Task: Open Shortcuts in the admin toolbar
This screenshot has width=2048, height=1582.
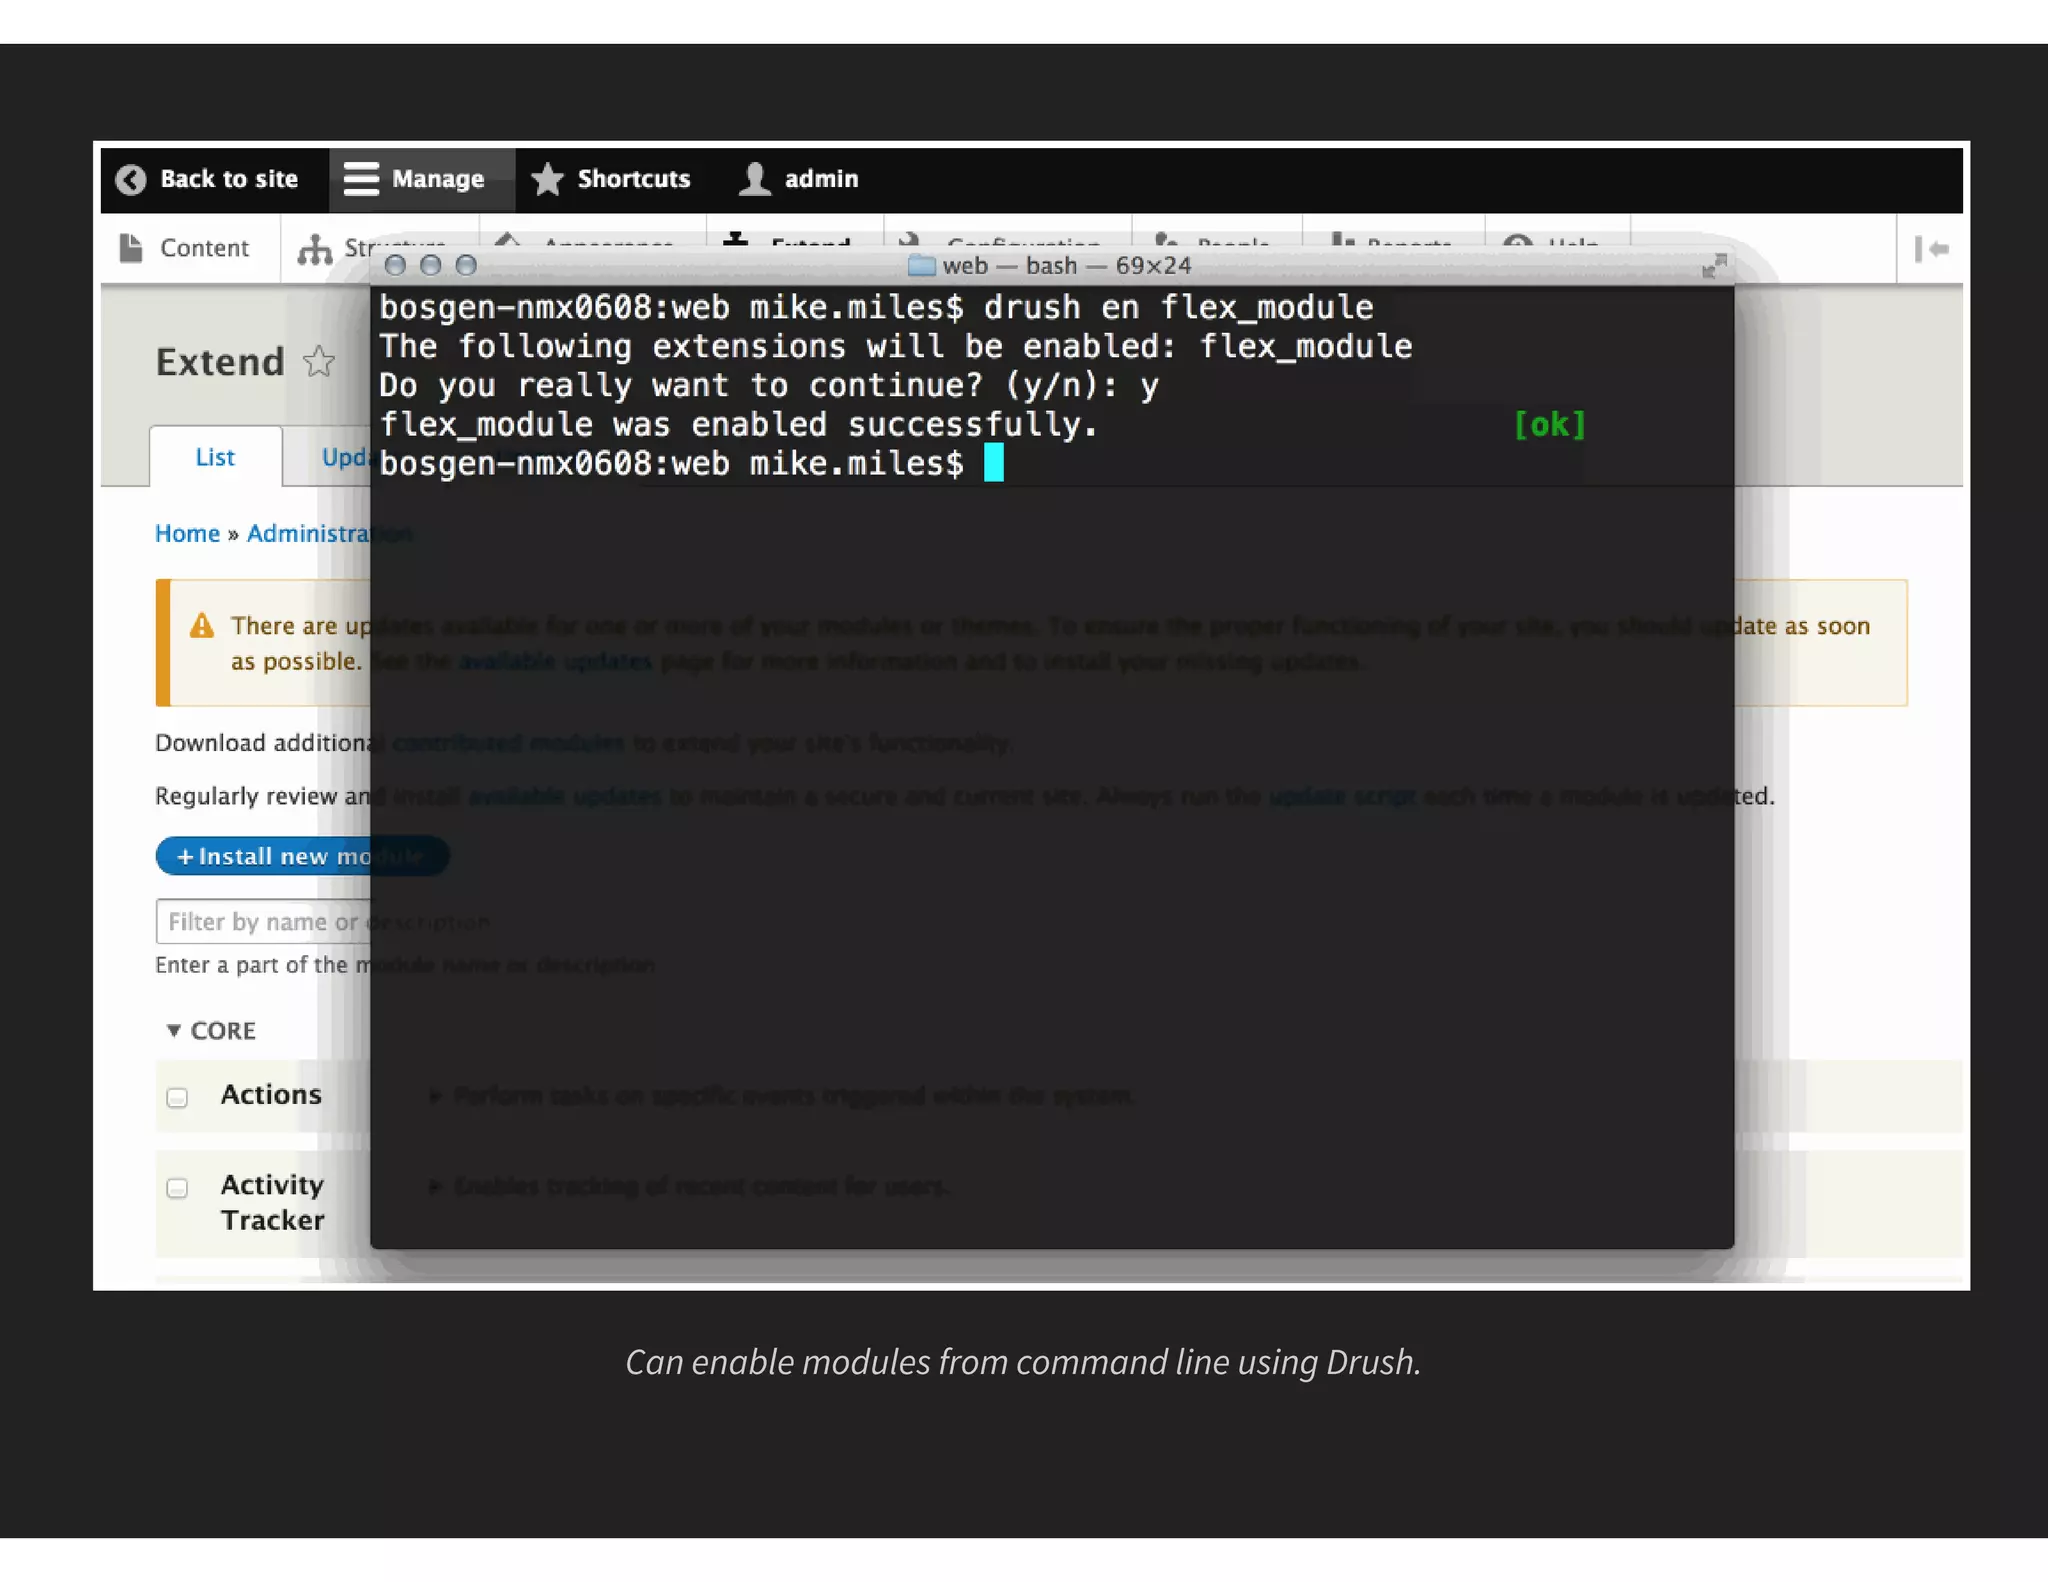Action: point(610,179)
